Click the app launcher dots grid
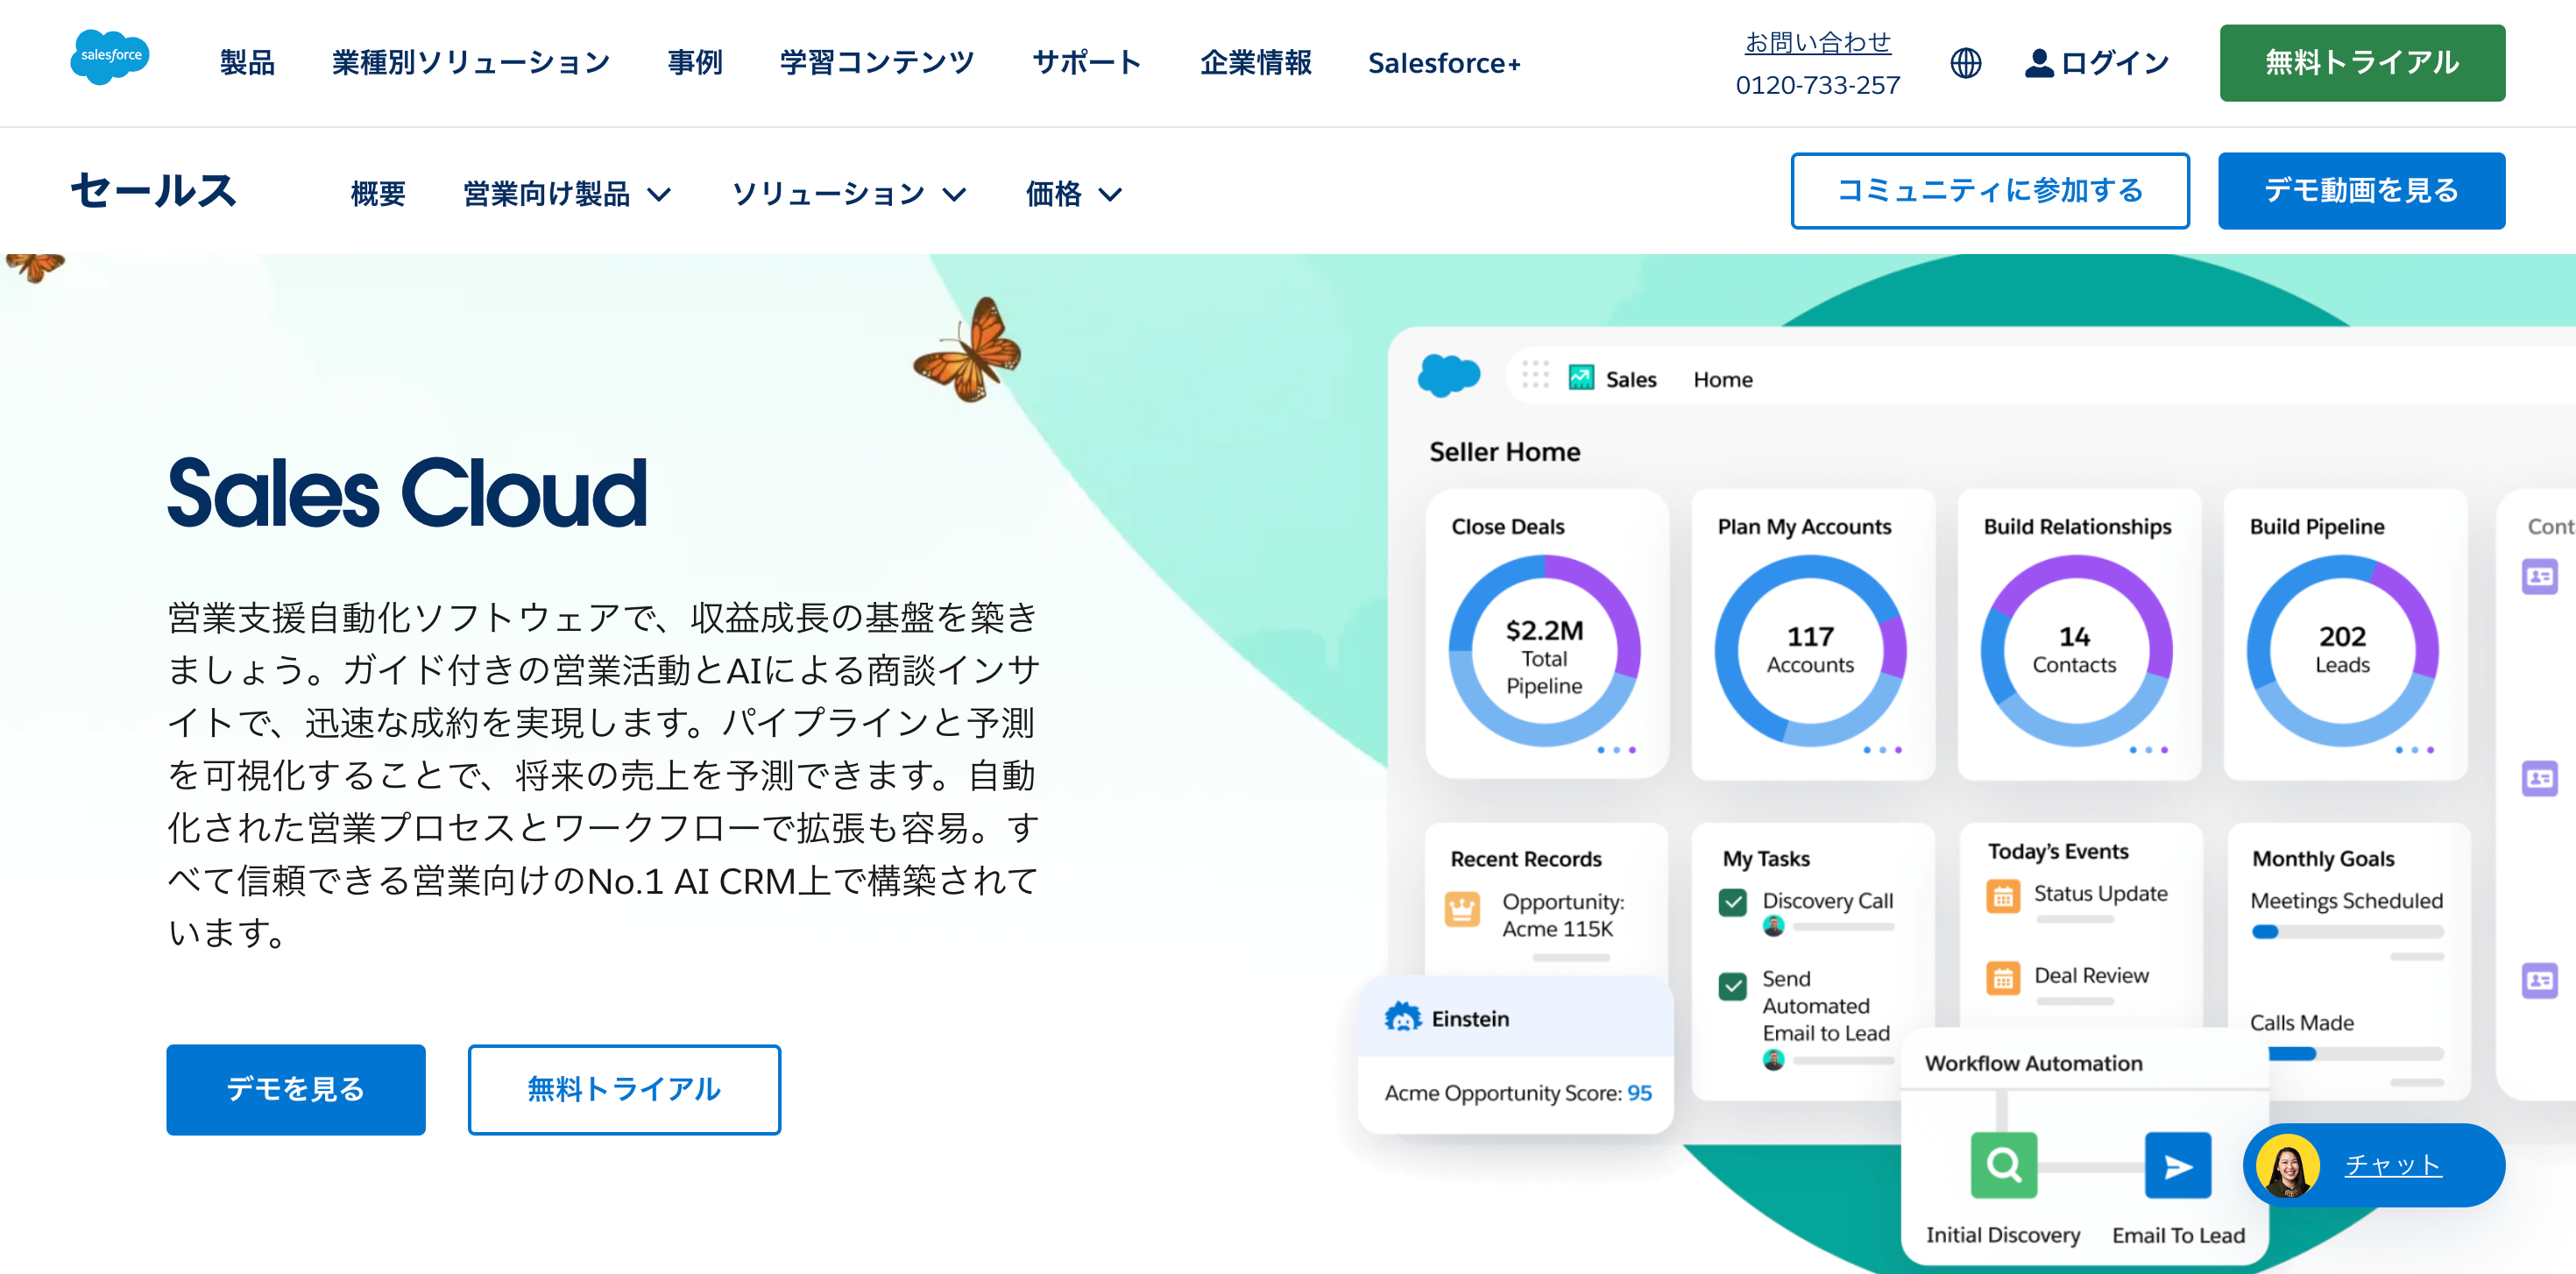This screenshot has height=1274, width=2576. (x=1535, y=376)
